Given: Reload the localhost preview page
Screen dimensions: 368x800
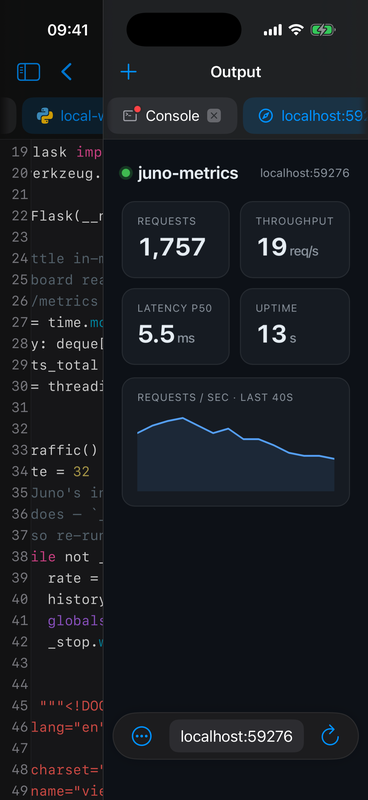Looking at the screenshot, I should pyautogui.click(x=330, y=736).
